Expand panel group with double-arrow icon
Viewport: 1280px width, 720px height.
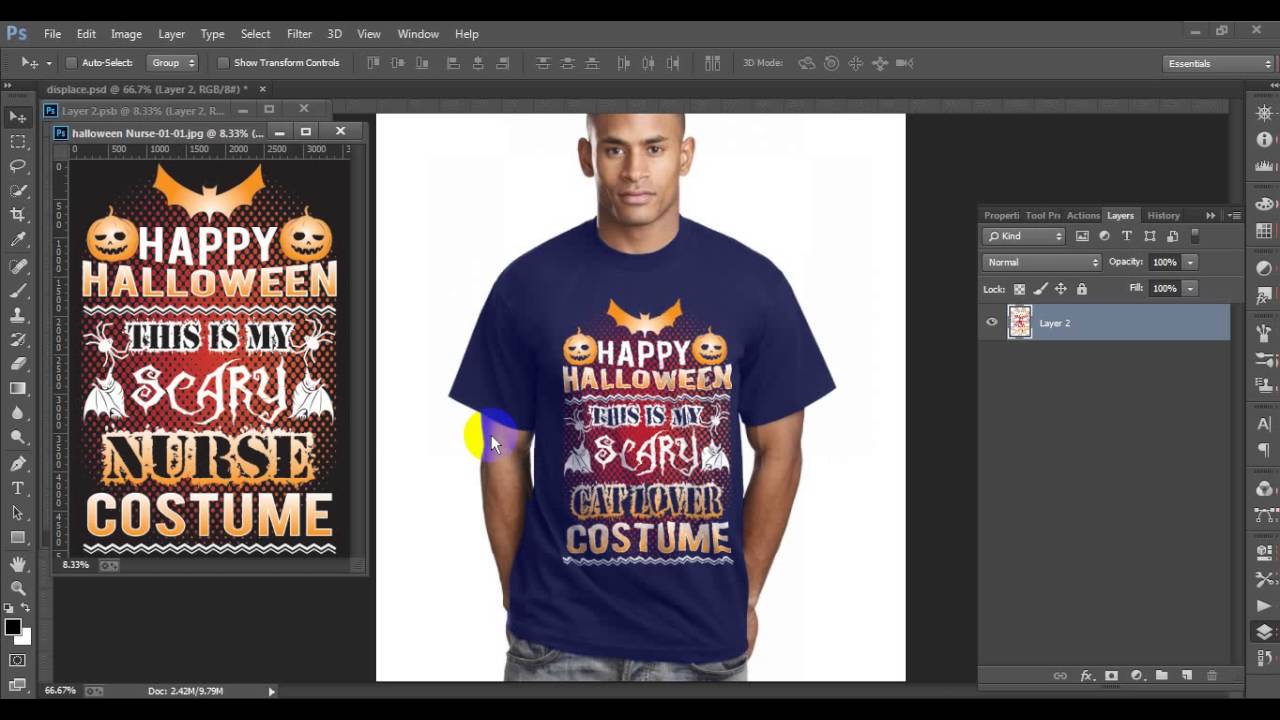[x=1210, y=215]
